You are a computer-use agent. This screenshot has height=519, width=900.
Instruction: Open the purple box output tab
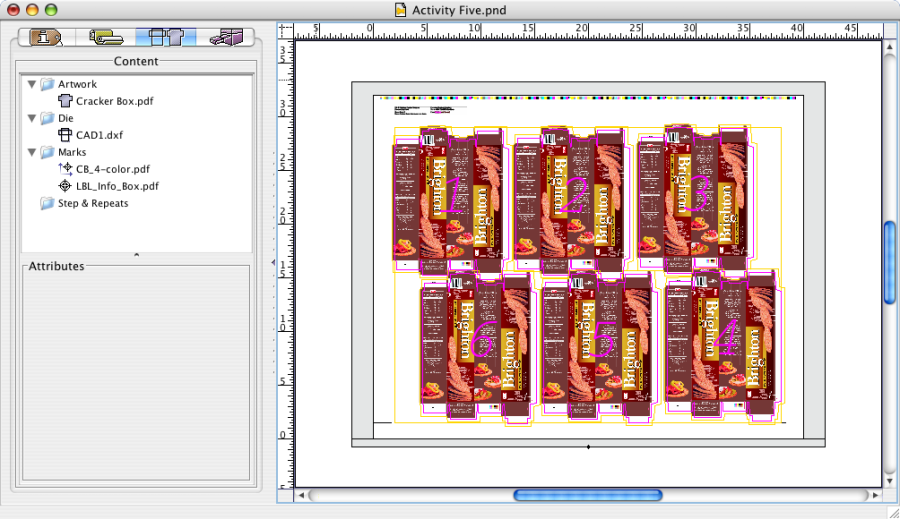pyautogui.click(x=226, y=38)
